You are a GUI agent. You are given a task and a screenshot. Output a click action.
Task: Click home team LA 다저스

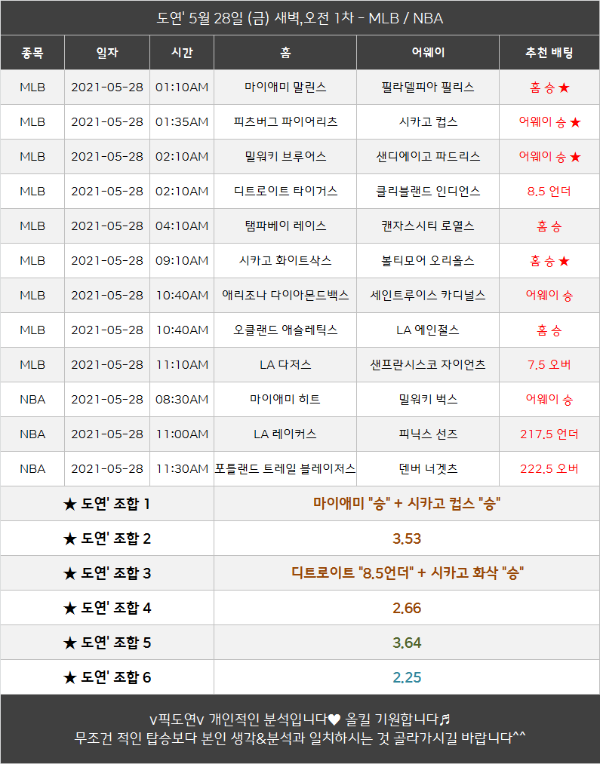tap(285, 364)
